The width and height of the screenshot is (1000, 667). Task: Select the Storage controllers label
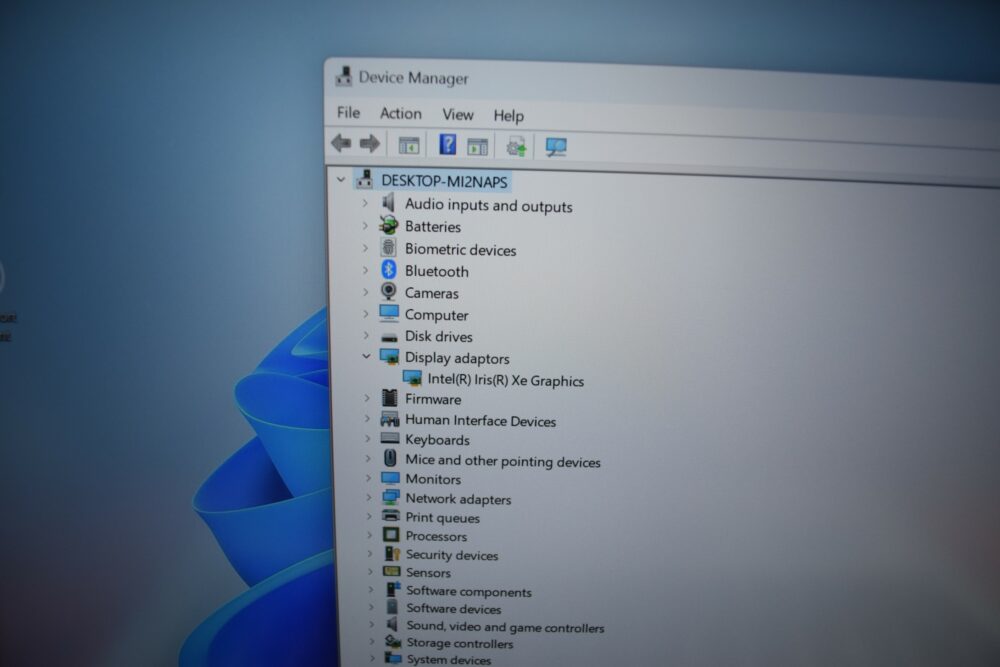[459, 643]
